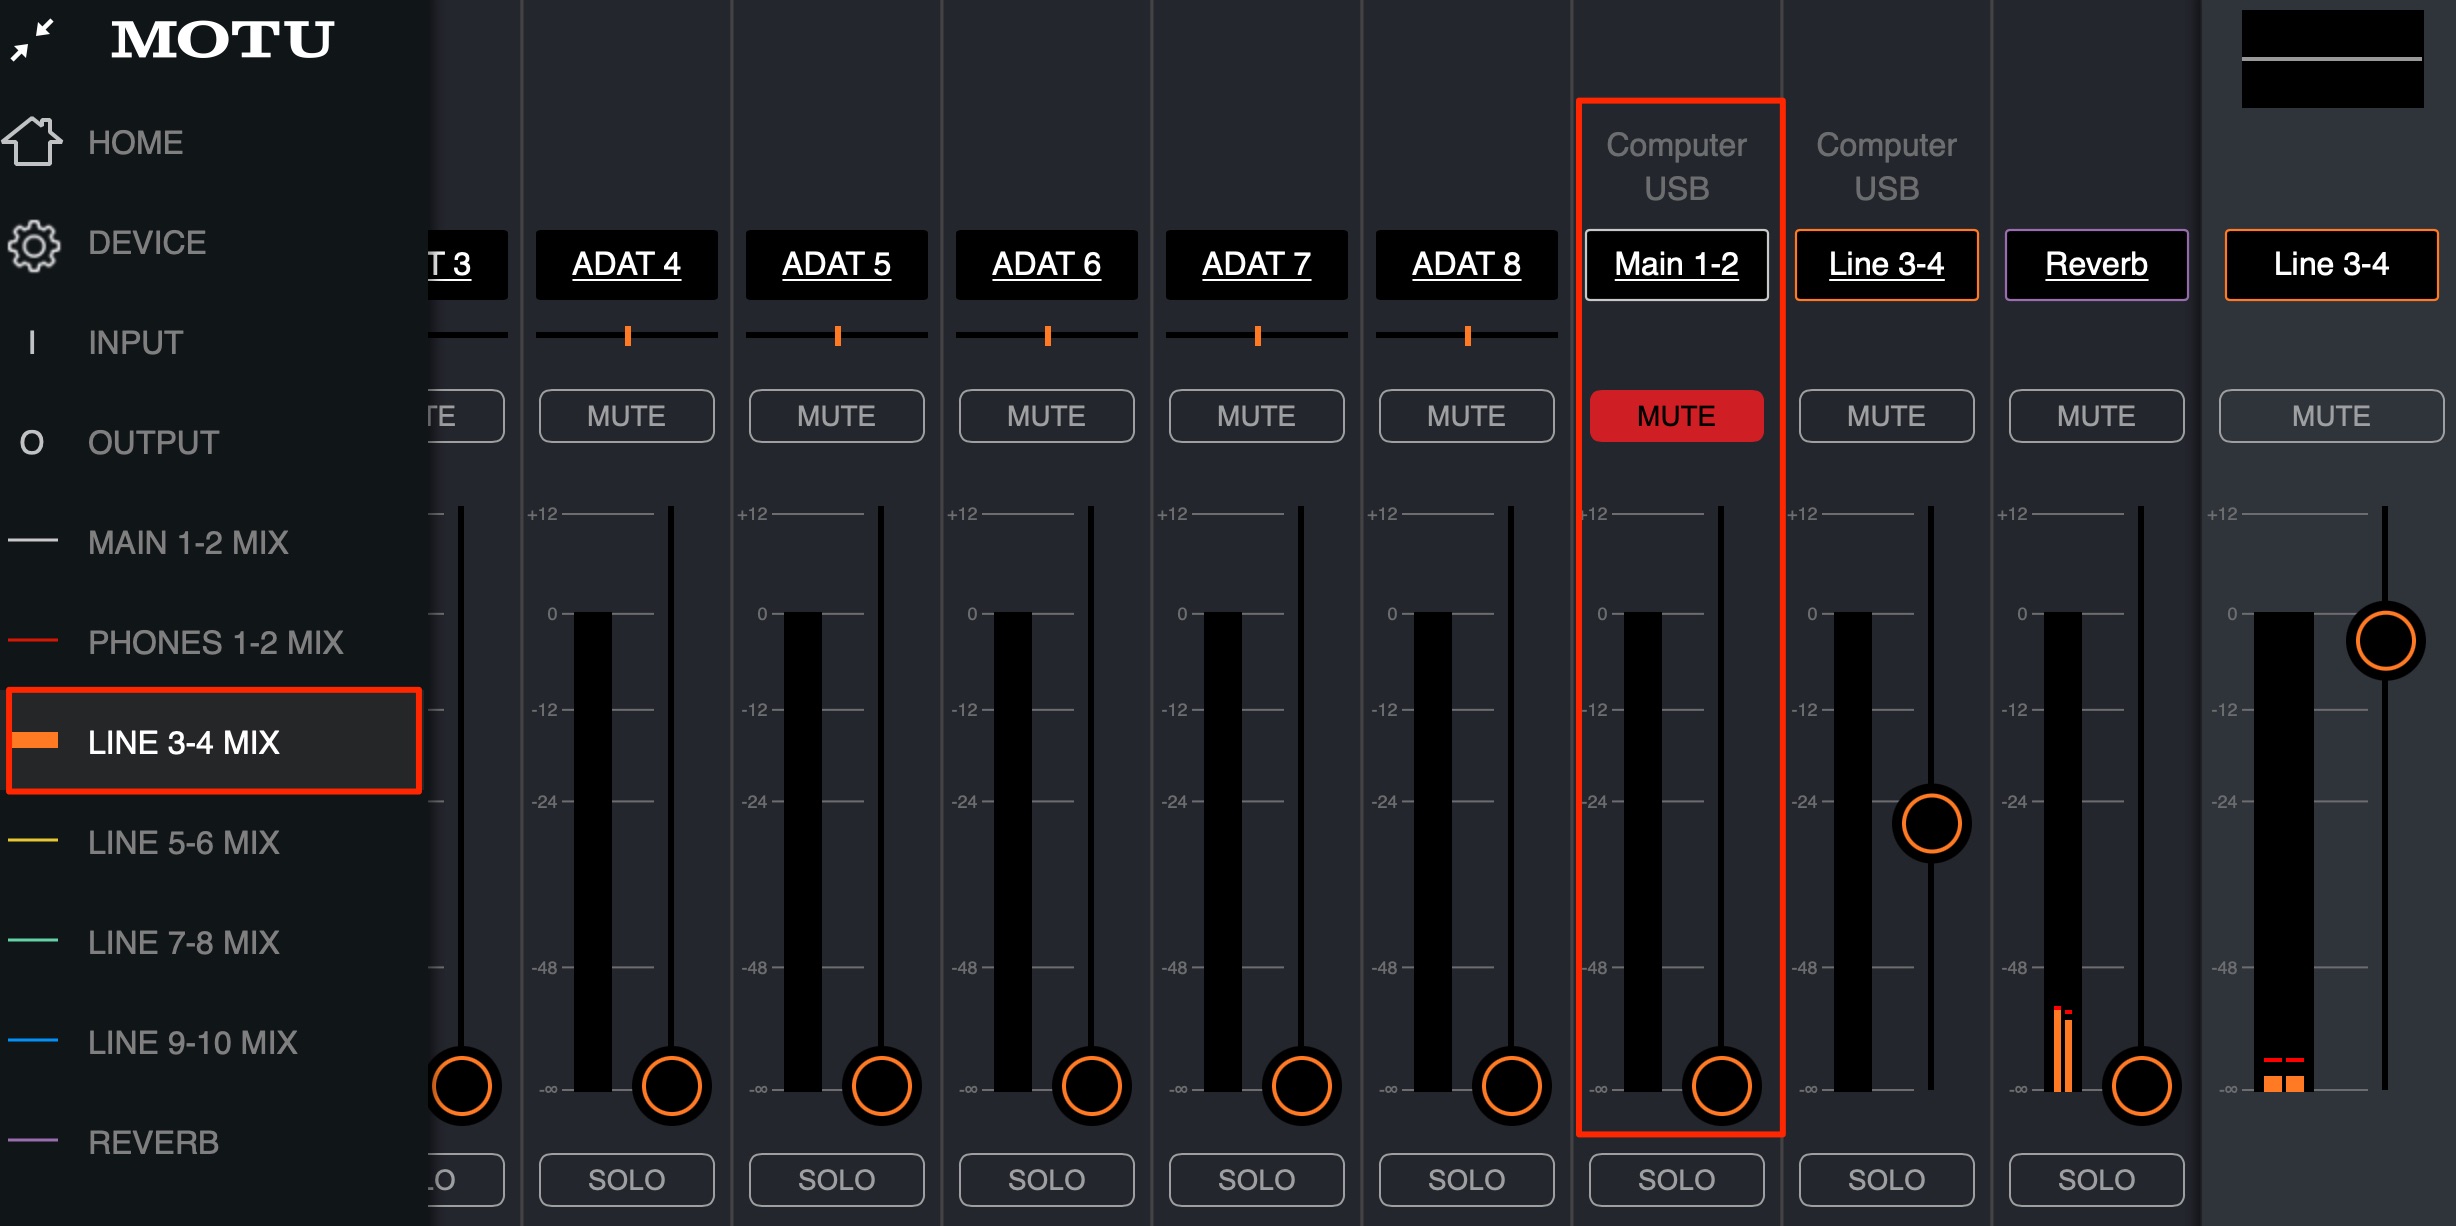
Task: Mute the ADAT 6 channel
Action: (x=1046, y=416)
